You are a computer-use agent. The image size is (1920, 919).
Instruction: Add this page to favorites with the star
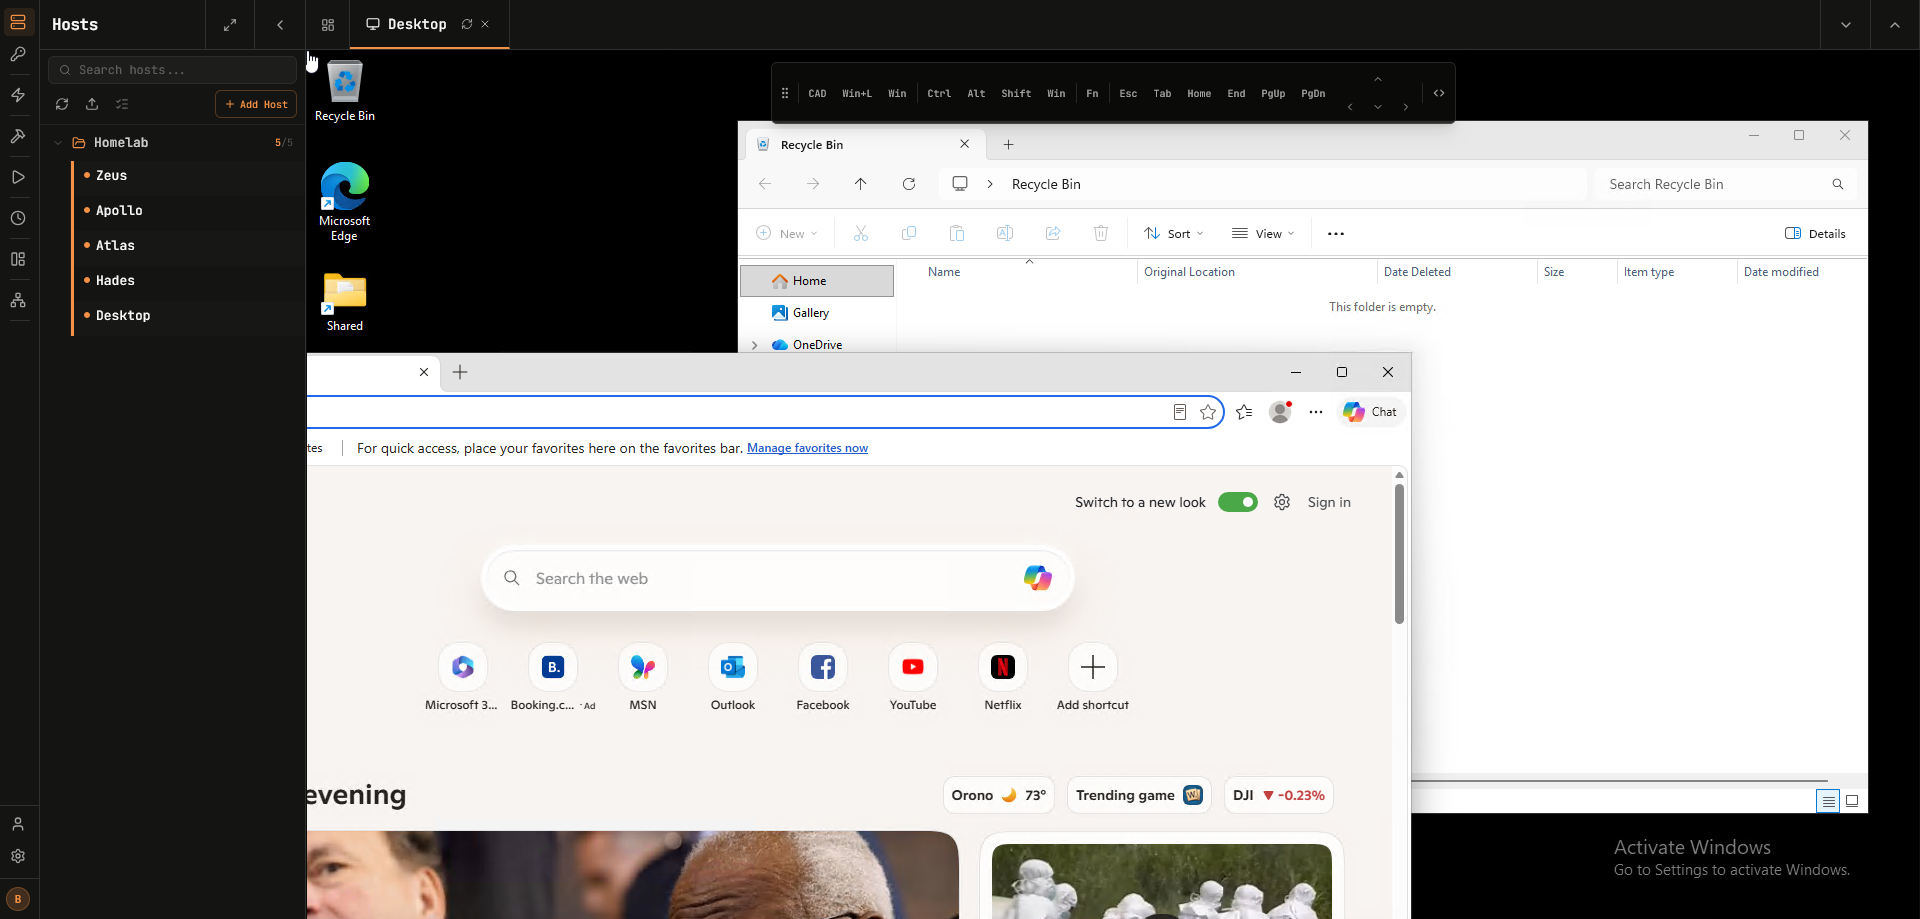pyautogui.click(x=1208, y=412)
